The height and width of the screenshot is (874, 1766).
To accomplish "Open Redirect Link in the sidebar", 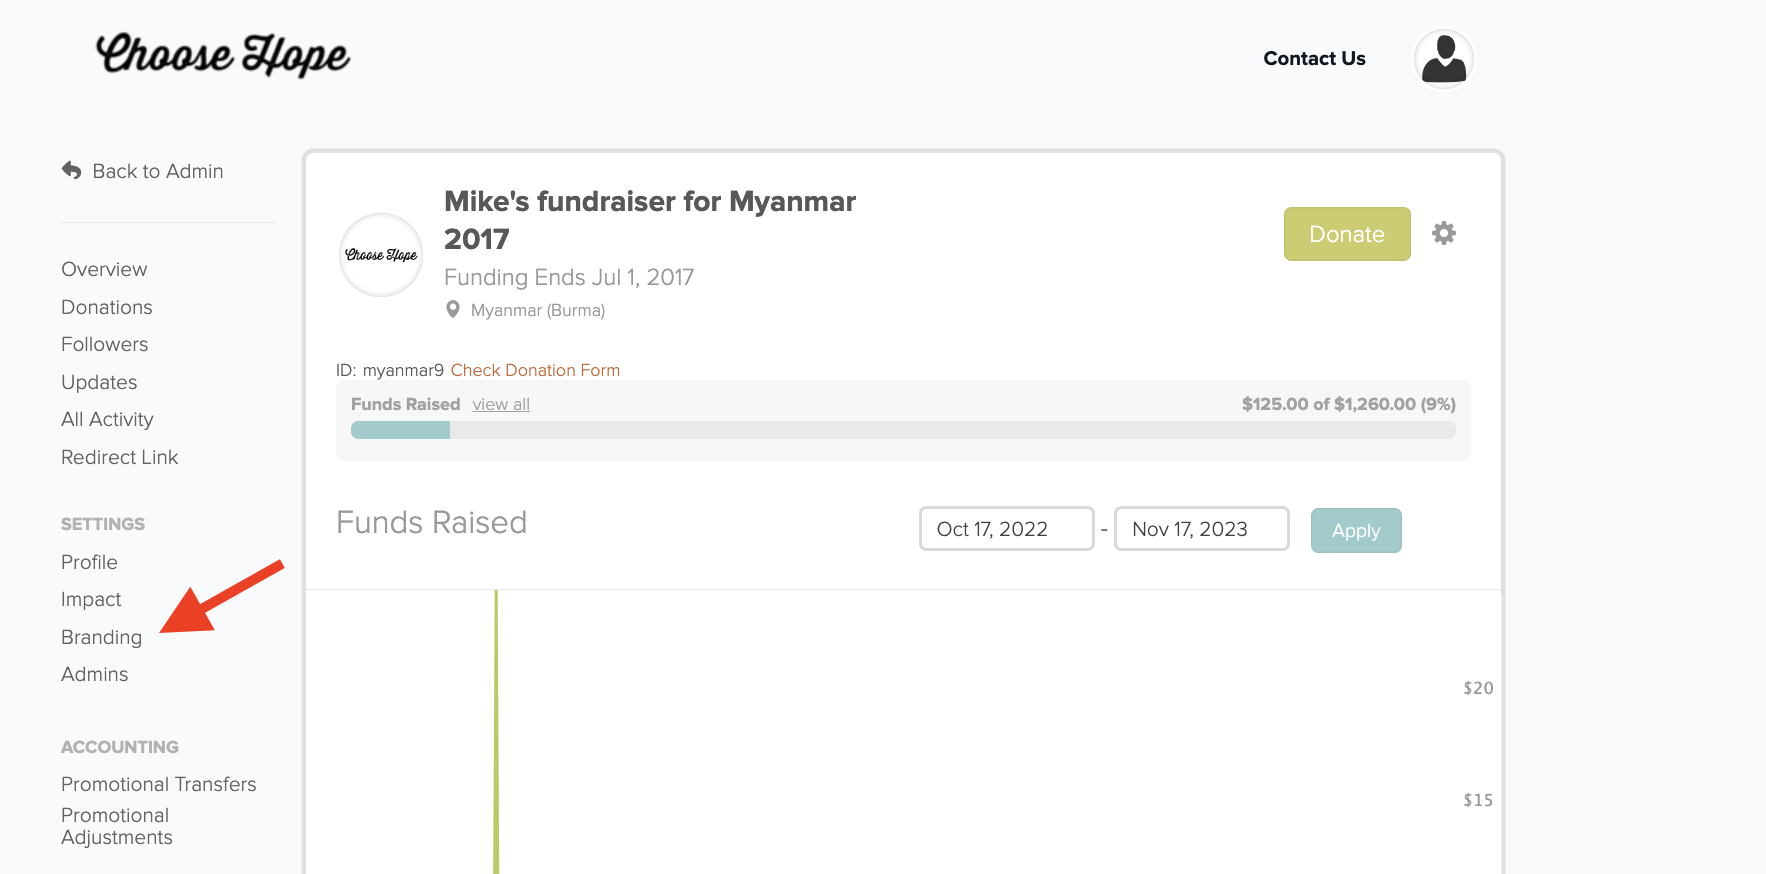I will tap(119, 457).
